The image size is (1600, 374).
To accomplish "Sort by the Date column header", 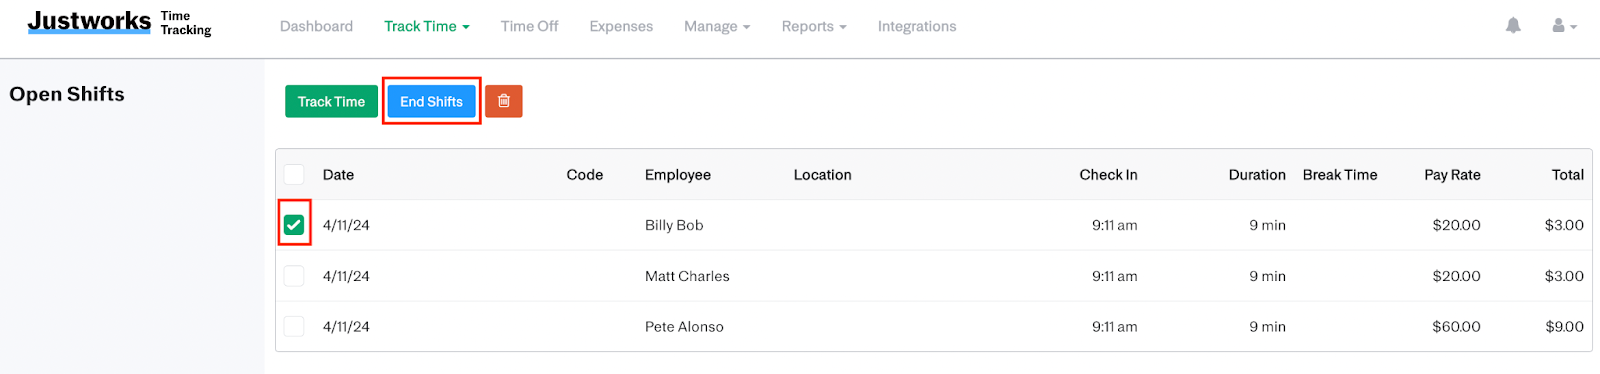I will (x=338, y=174).
